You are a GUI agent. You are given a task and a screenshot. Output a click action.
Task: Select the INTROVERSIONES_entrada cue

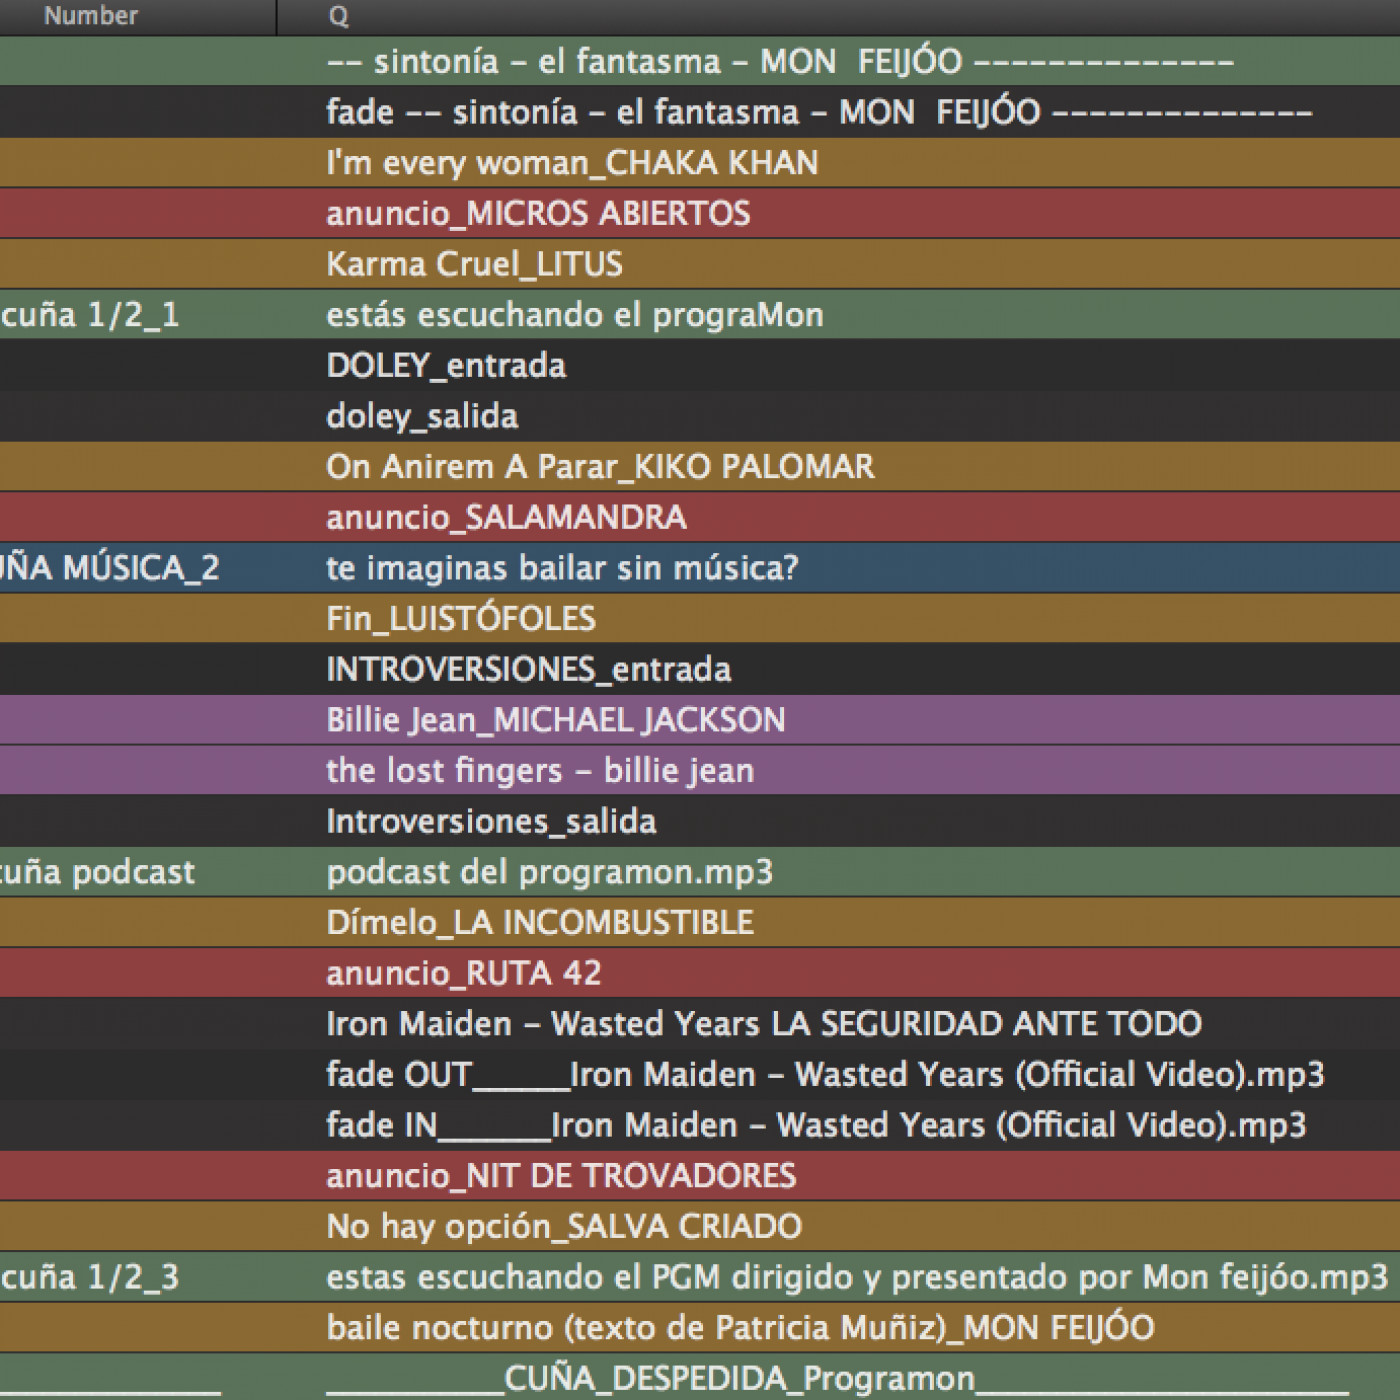(528, 669)
